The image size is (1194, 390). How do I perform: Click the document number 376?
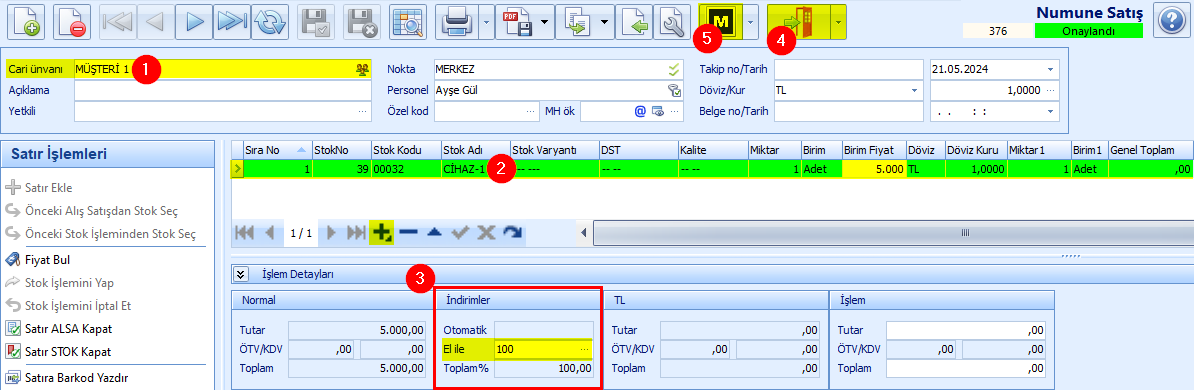tap(998, 31)
